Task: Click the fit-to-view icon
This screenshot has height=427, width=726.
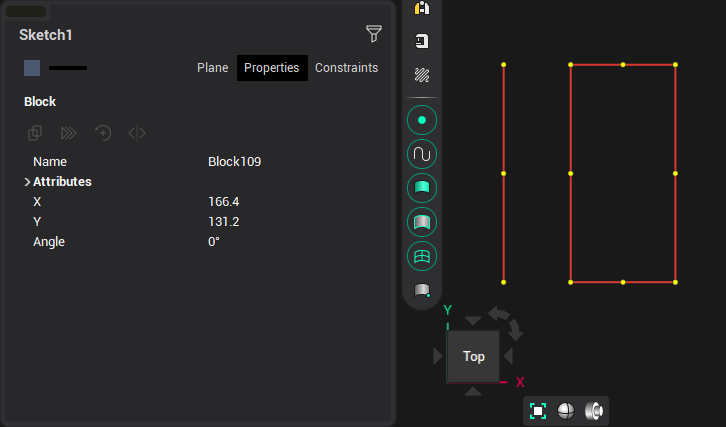Action: [538, 411]
